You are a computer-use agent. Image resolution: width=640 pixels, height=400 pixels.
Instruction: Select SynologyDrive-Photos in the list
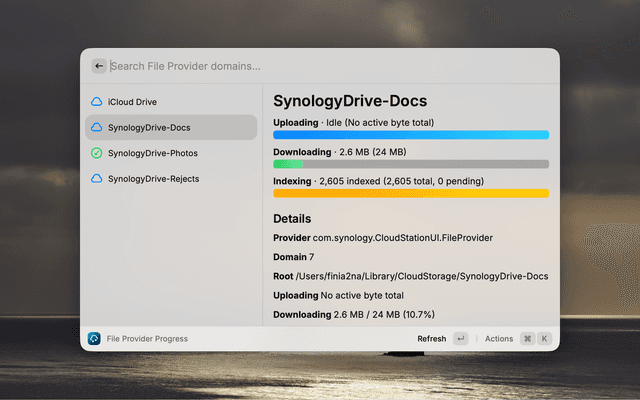171,153
